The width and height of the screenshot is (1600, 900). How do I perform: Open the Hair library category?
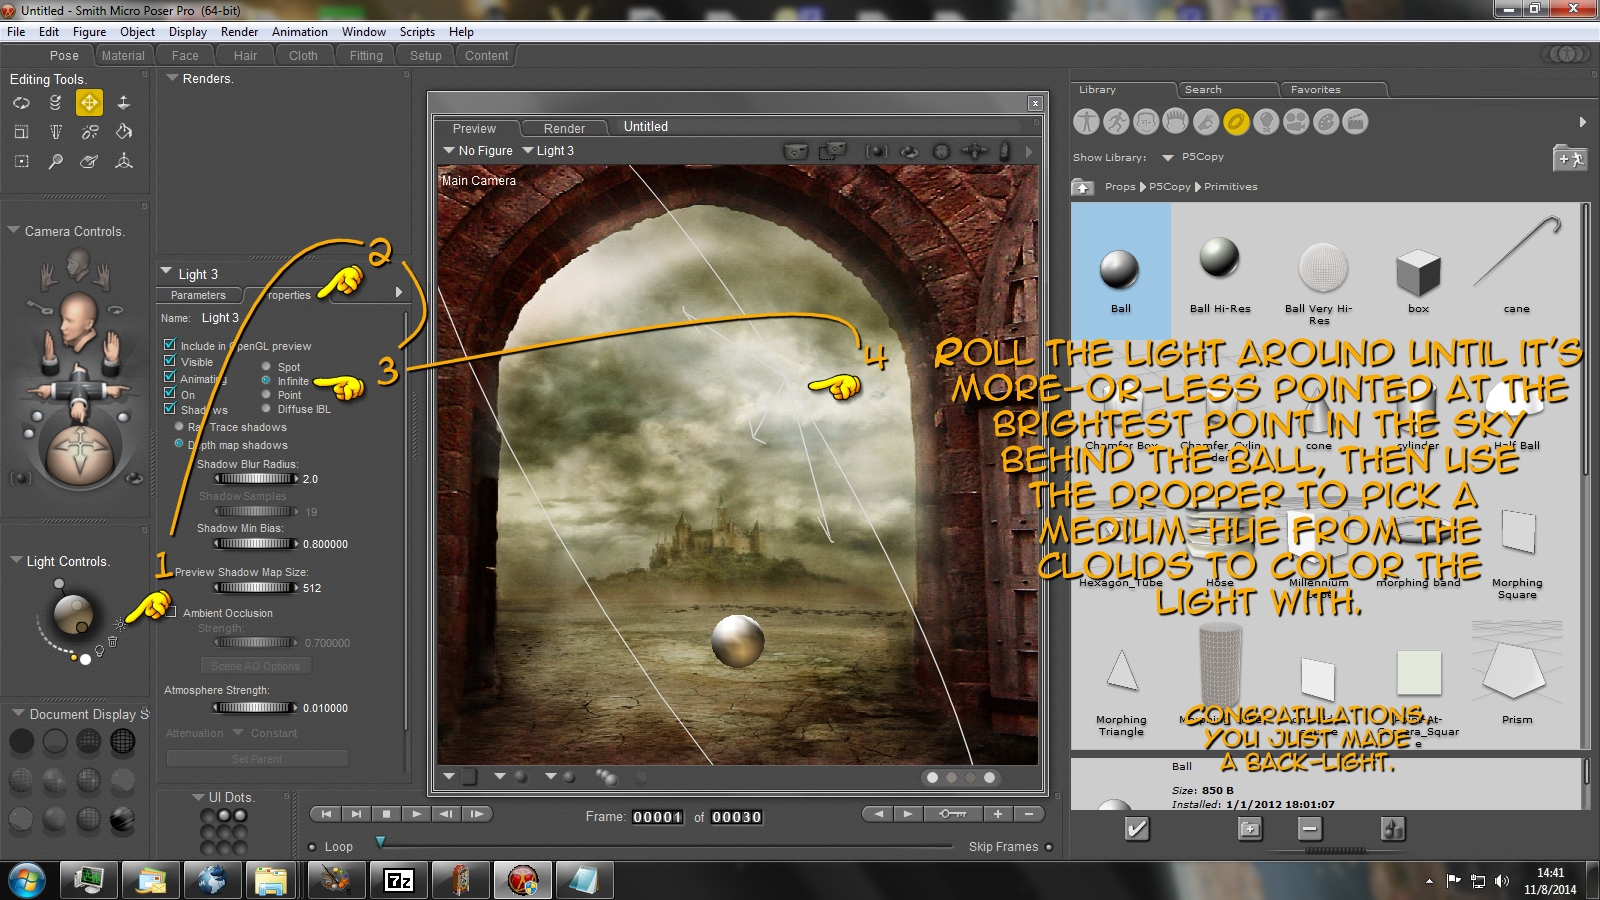tap(1176, 122)
